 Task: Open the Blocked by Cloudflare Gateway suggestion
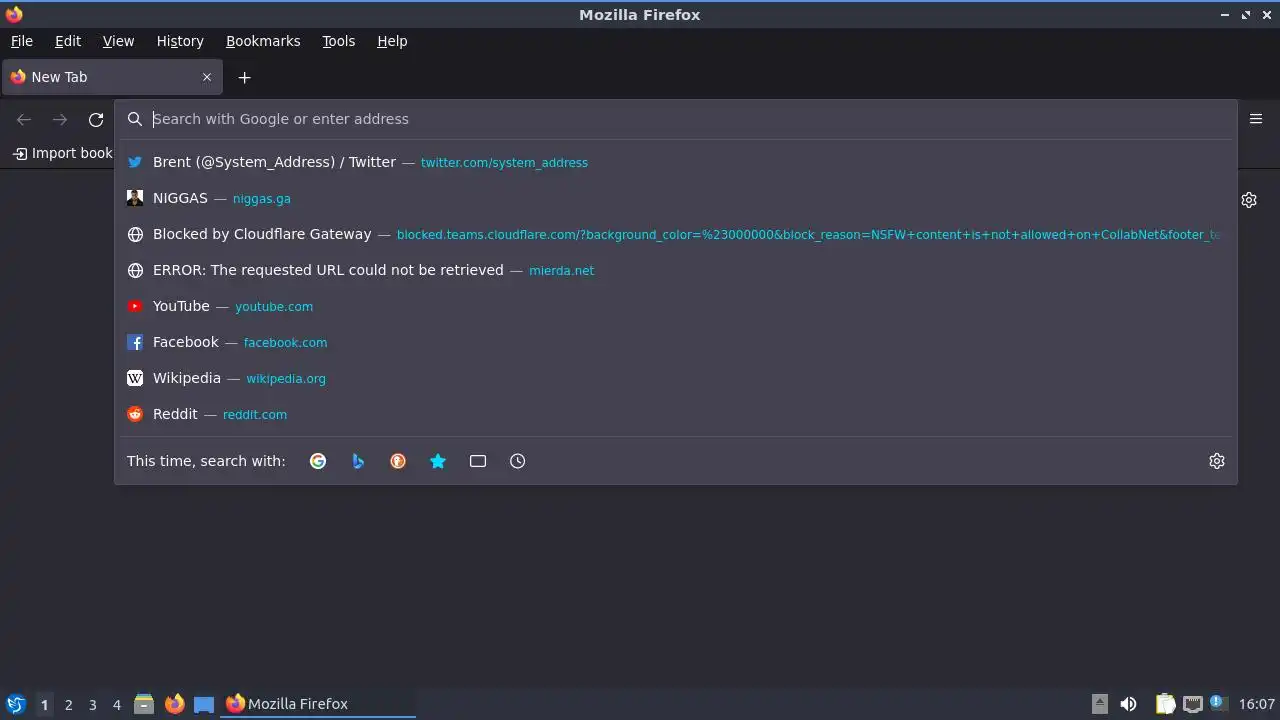(x=676, y=234)
